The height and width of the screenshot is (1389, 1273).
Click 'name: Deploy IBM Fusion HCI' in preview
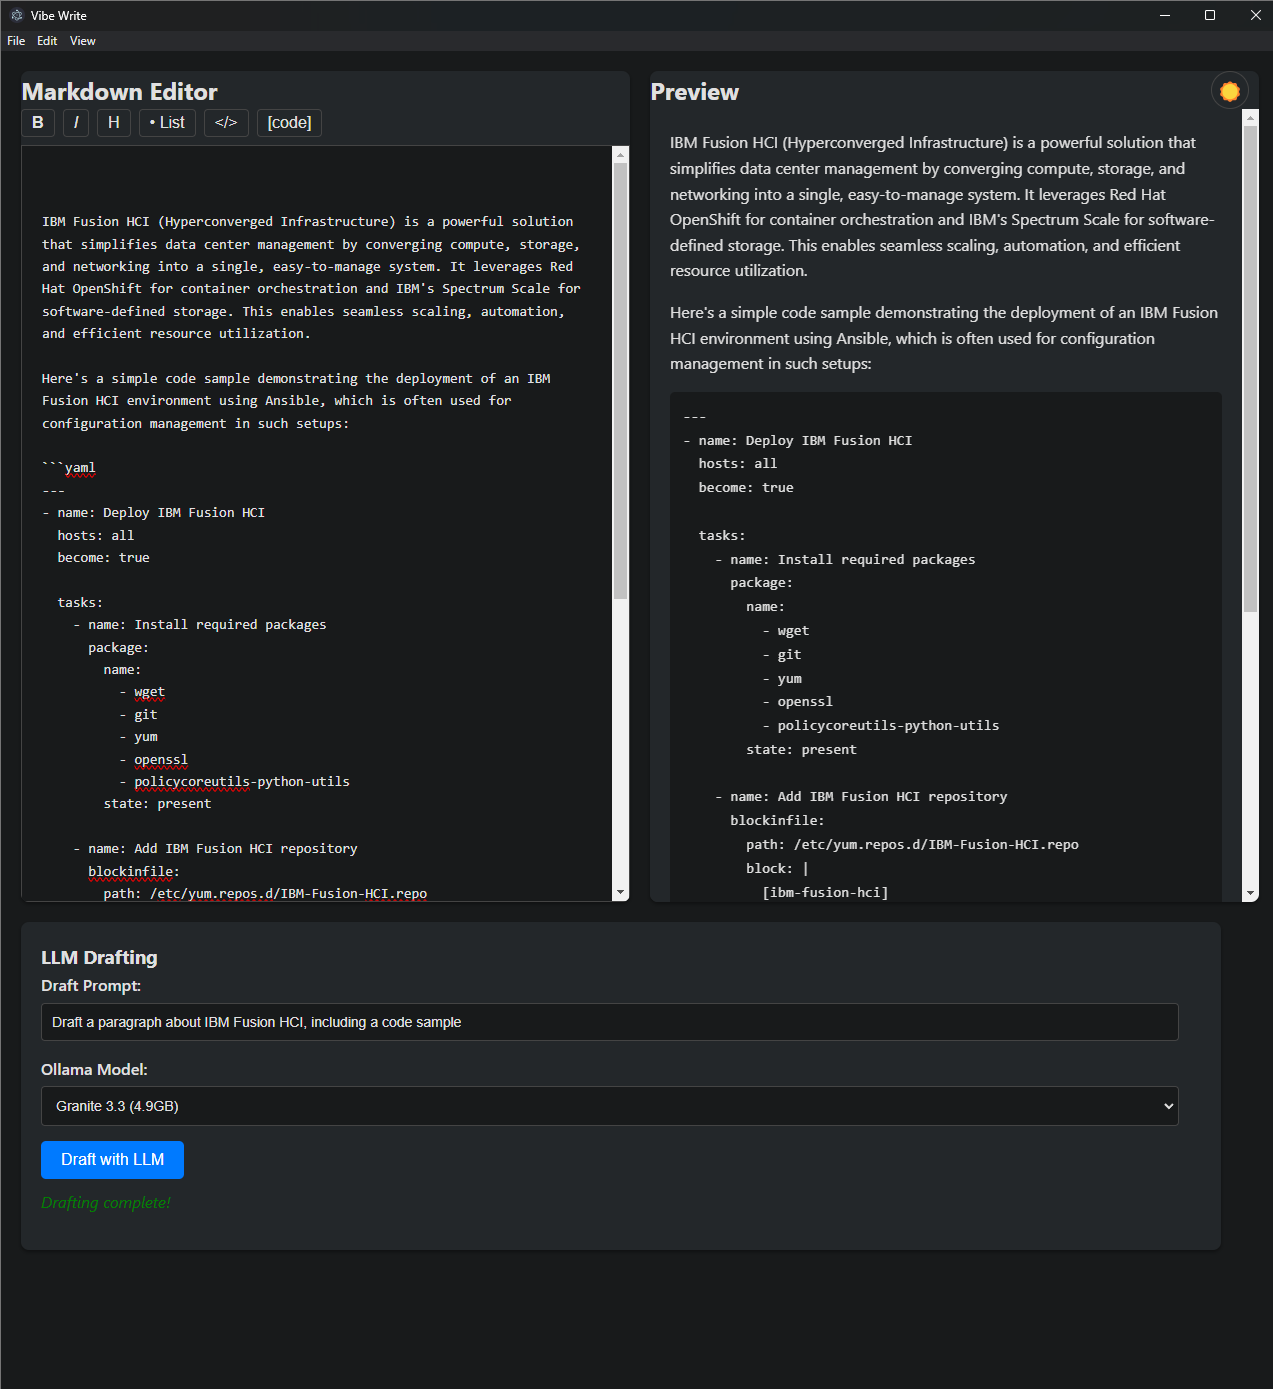tap(805, 441)
